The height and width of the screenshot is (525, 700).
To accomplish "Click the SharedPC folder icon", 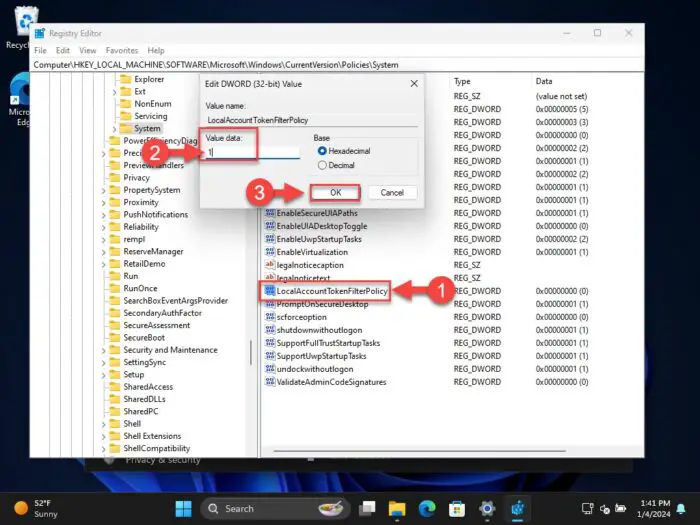I will 115,411.
